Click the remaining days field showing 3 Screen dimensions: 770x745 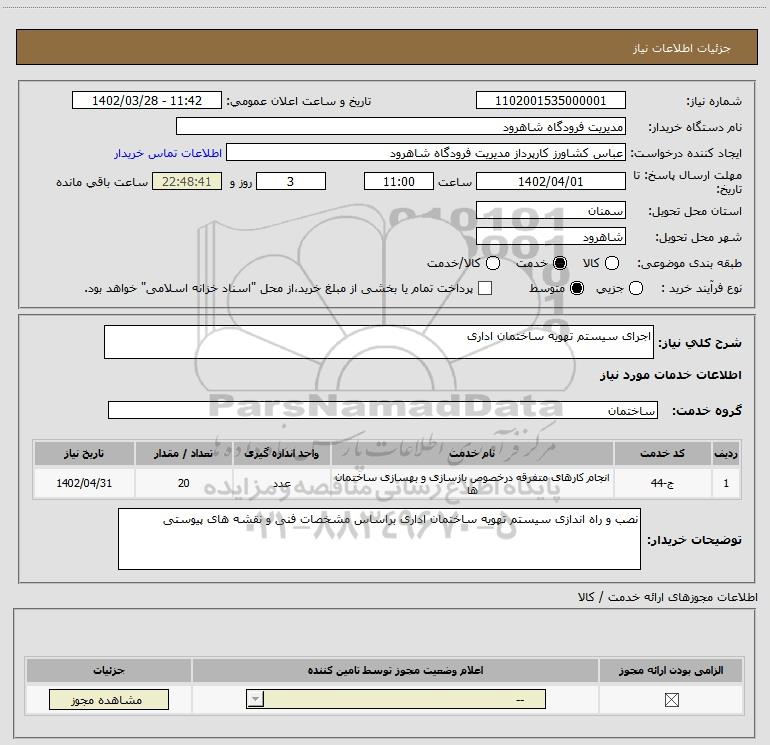coord(291,181)
